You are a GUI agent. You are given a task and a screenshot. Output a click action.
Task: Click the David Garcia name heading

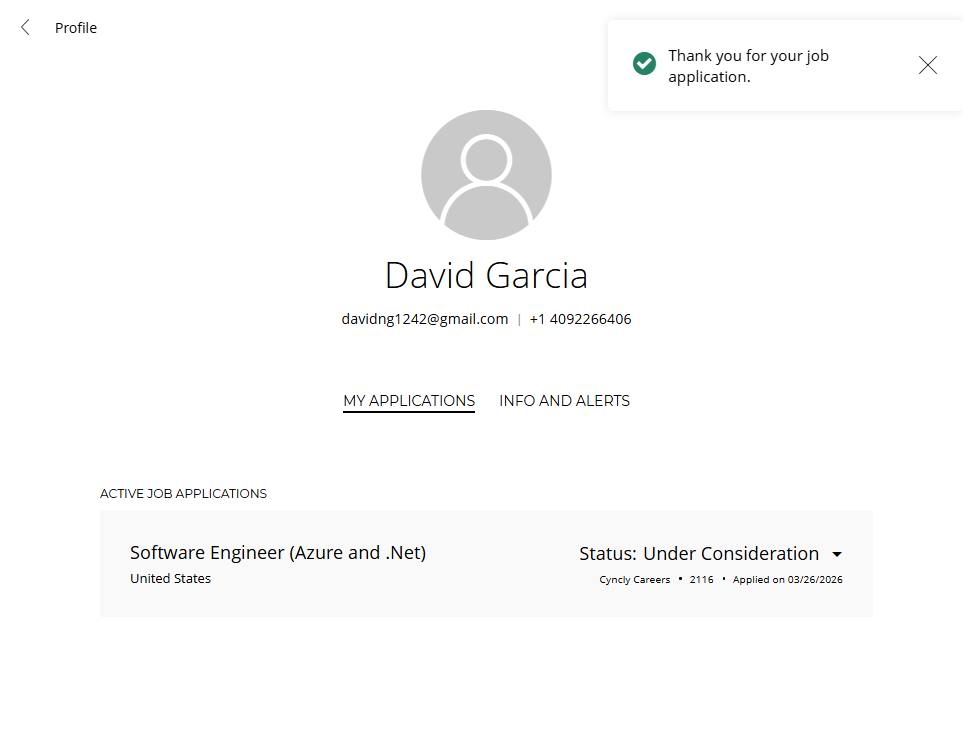coord(486,275)
